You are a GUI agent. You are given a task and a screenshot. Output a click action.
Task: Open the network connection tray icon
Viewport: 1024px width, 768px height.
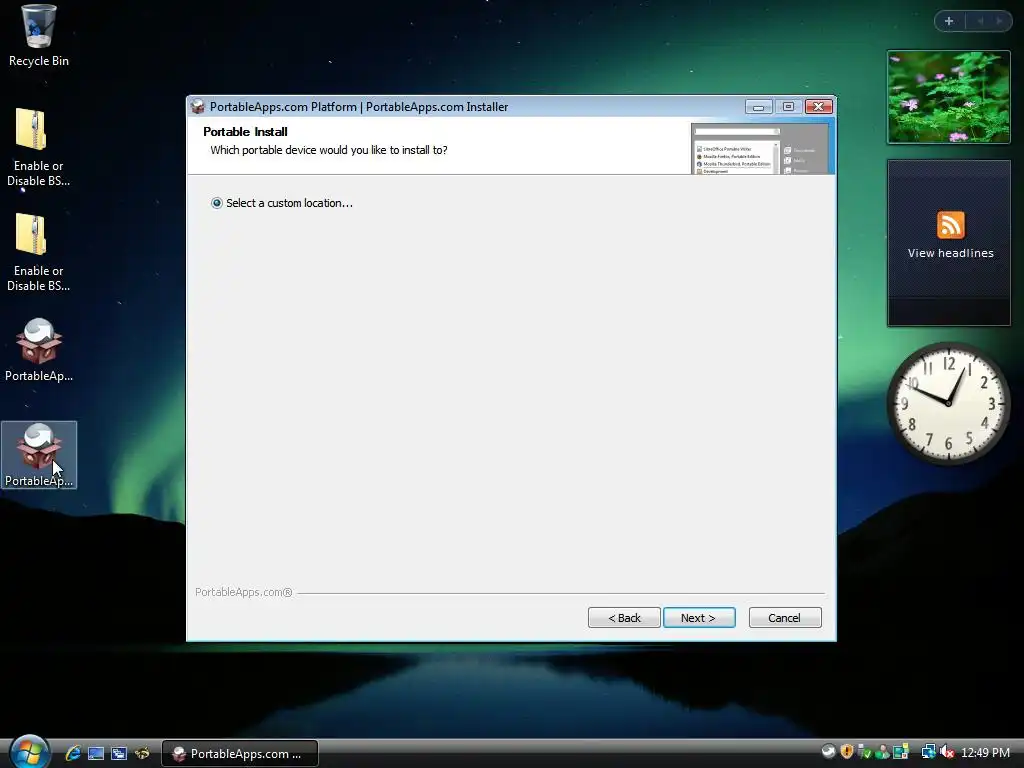coord(928,752)
